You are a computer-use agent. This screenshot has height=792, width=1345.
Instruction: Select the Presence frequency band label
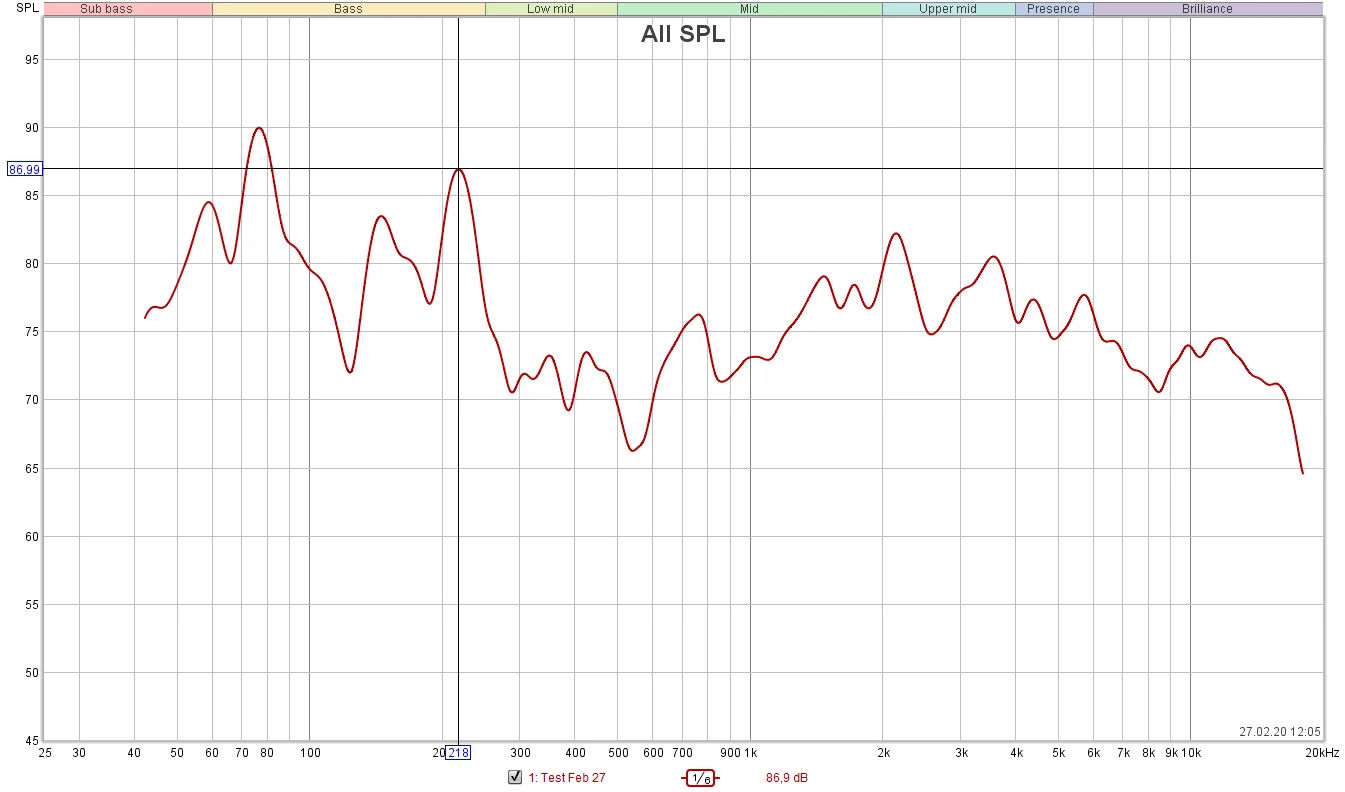(x=1054, y=9)
